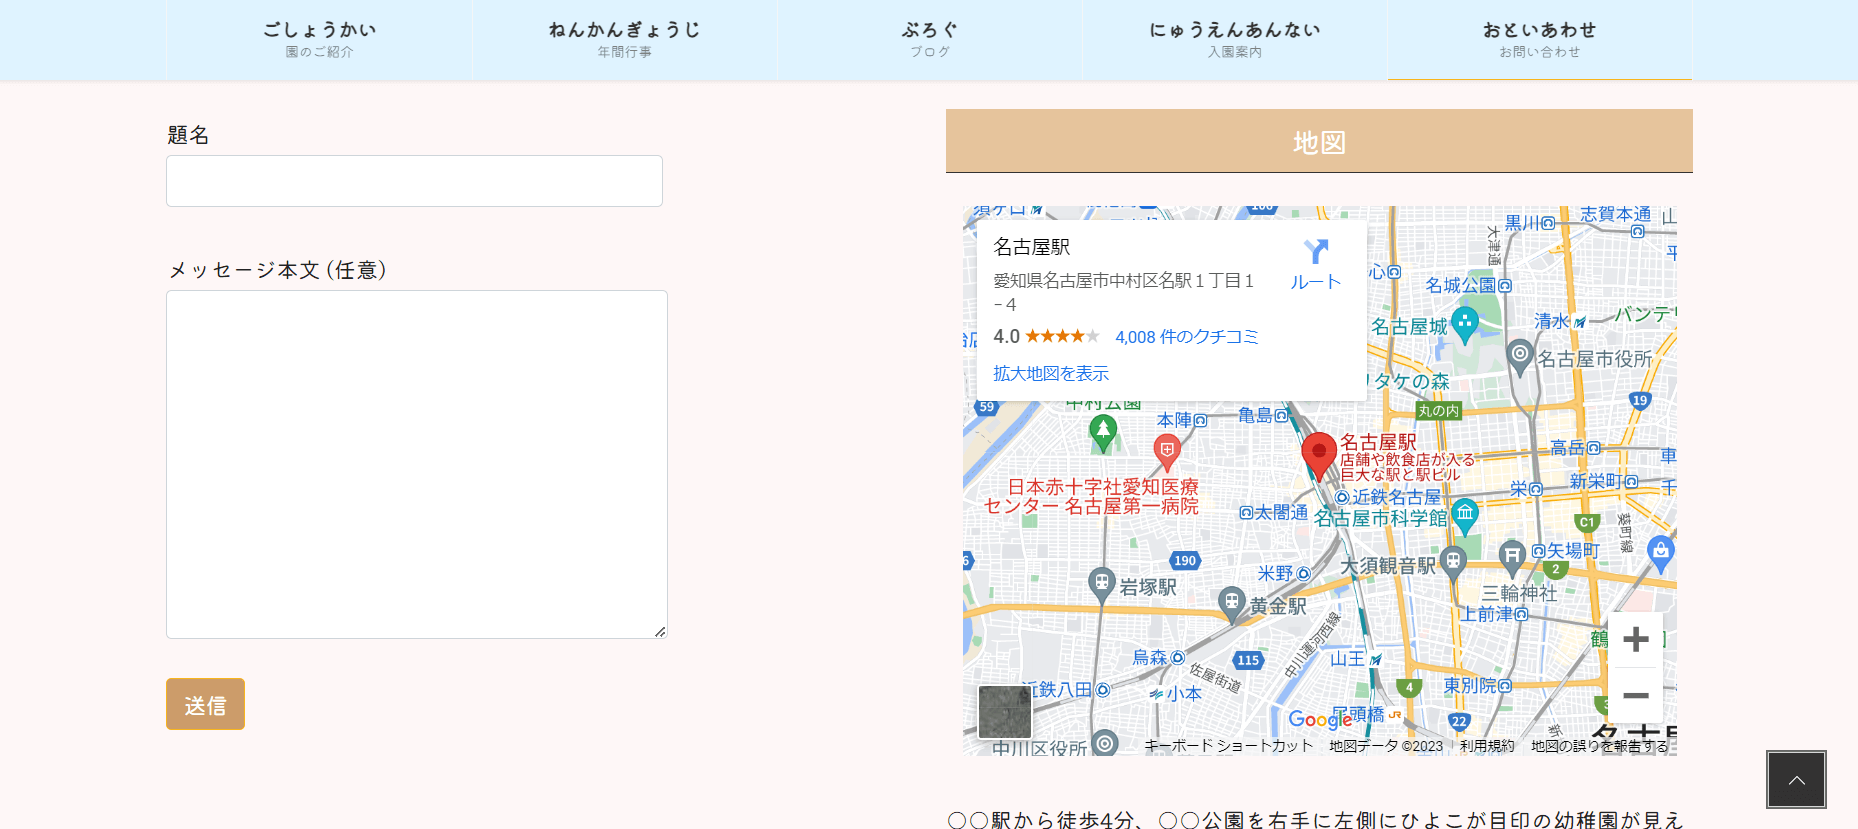Open the ごしょうかい nav menu item

(319, 40)
